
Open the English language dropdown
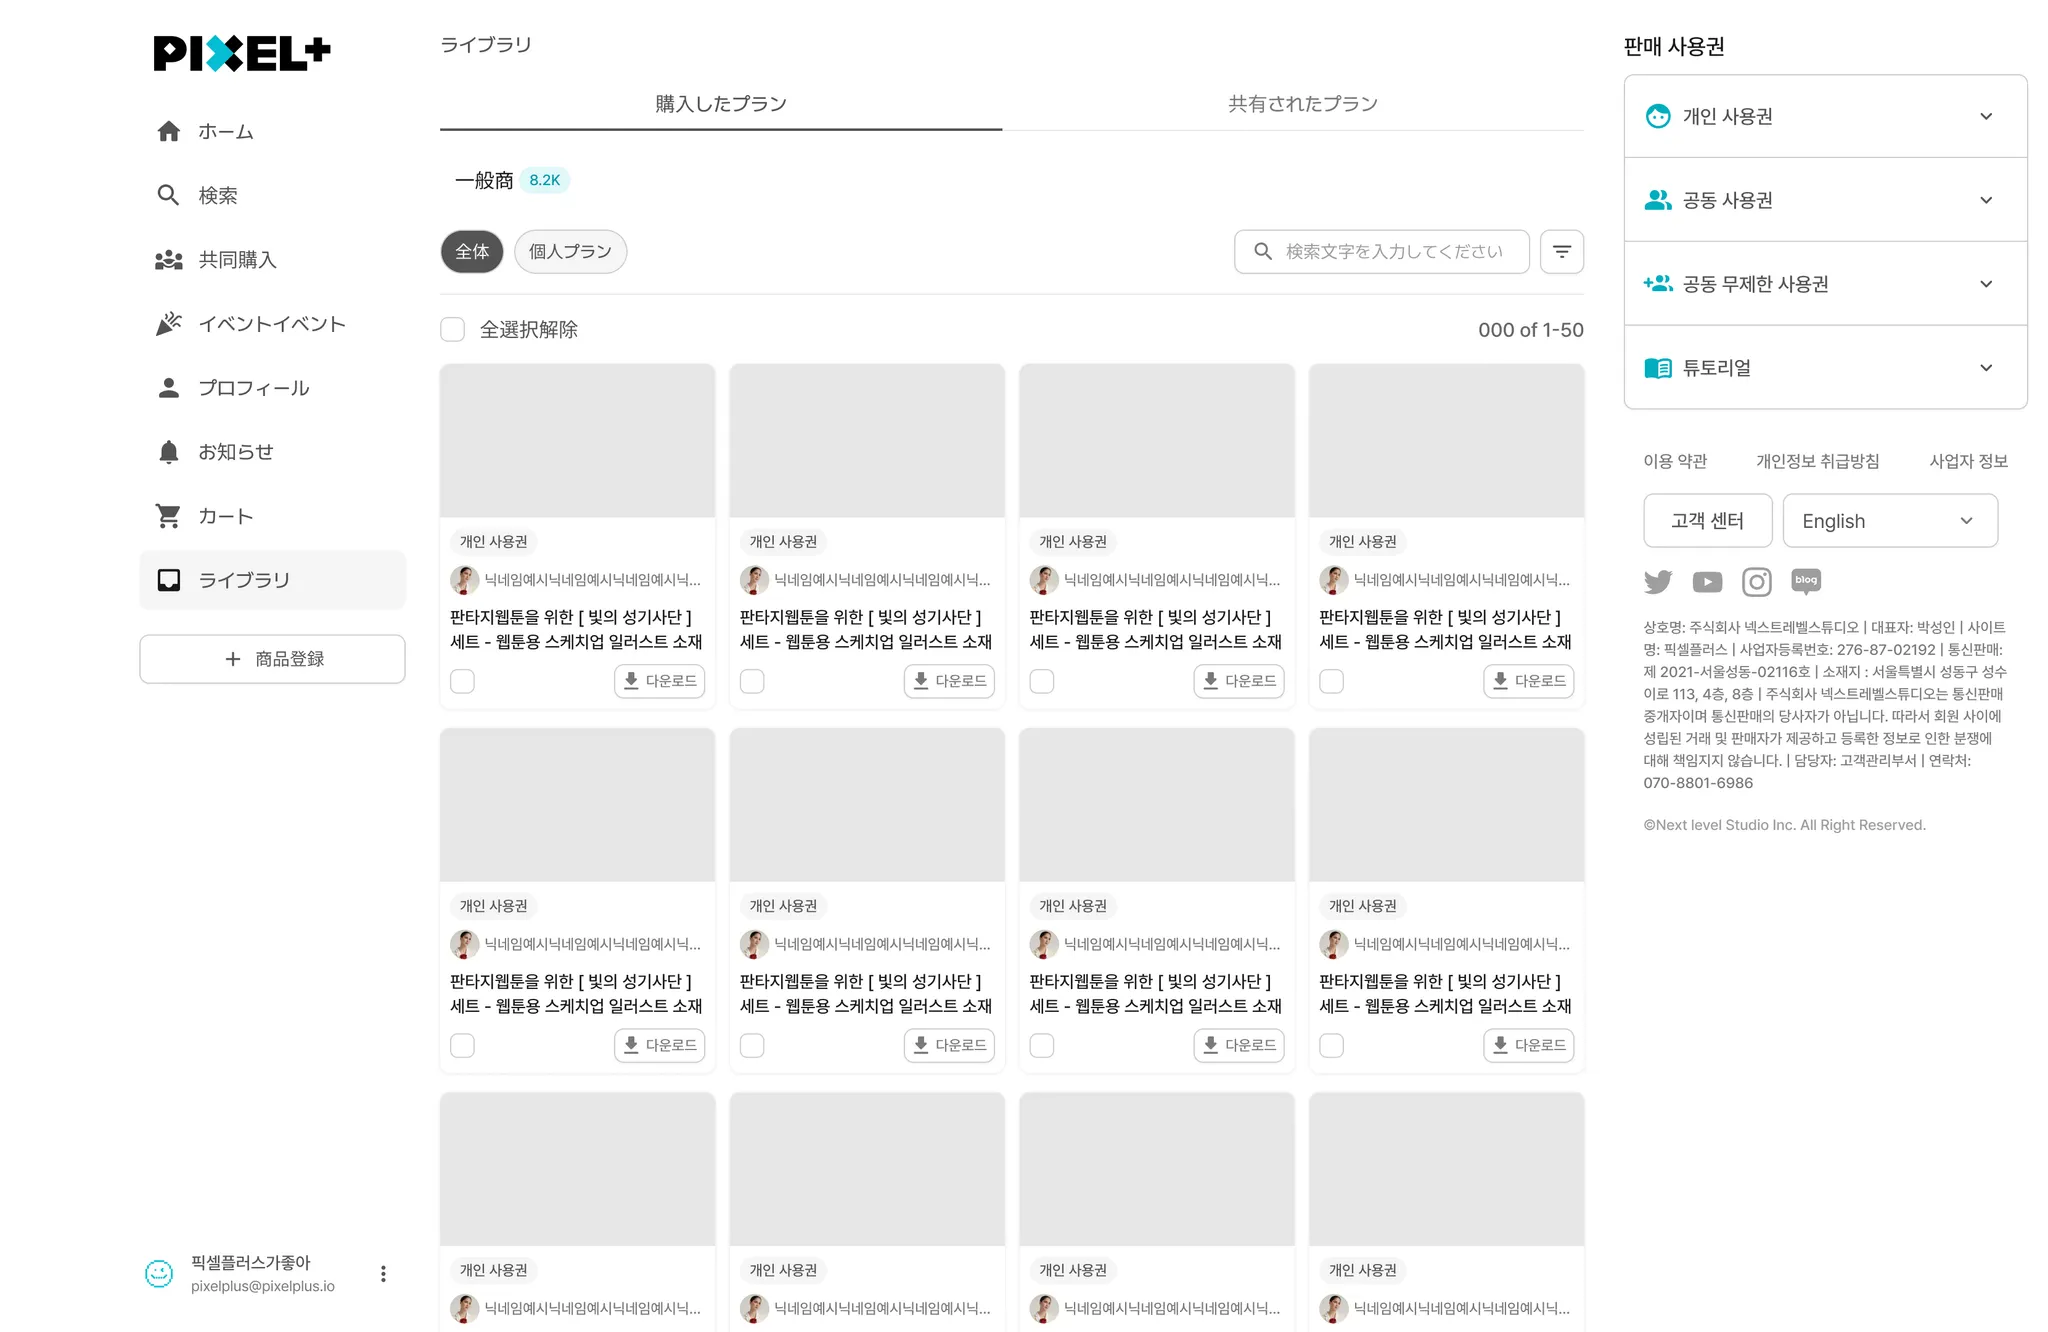click(1889, 521)
